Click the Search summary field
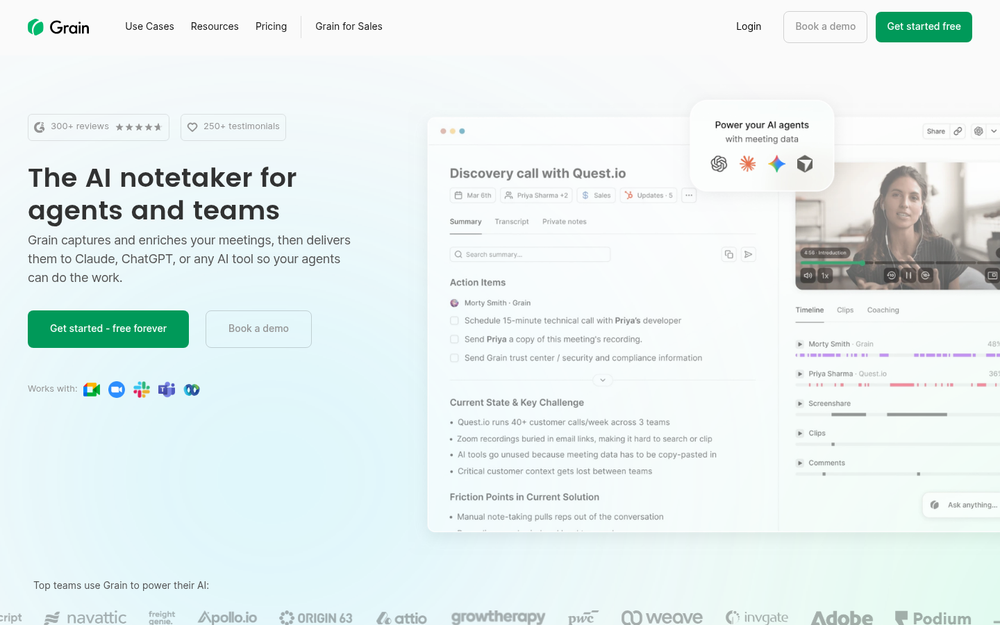Screen dimensions: 1000x625 click(530, 254)
